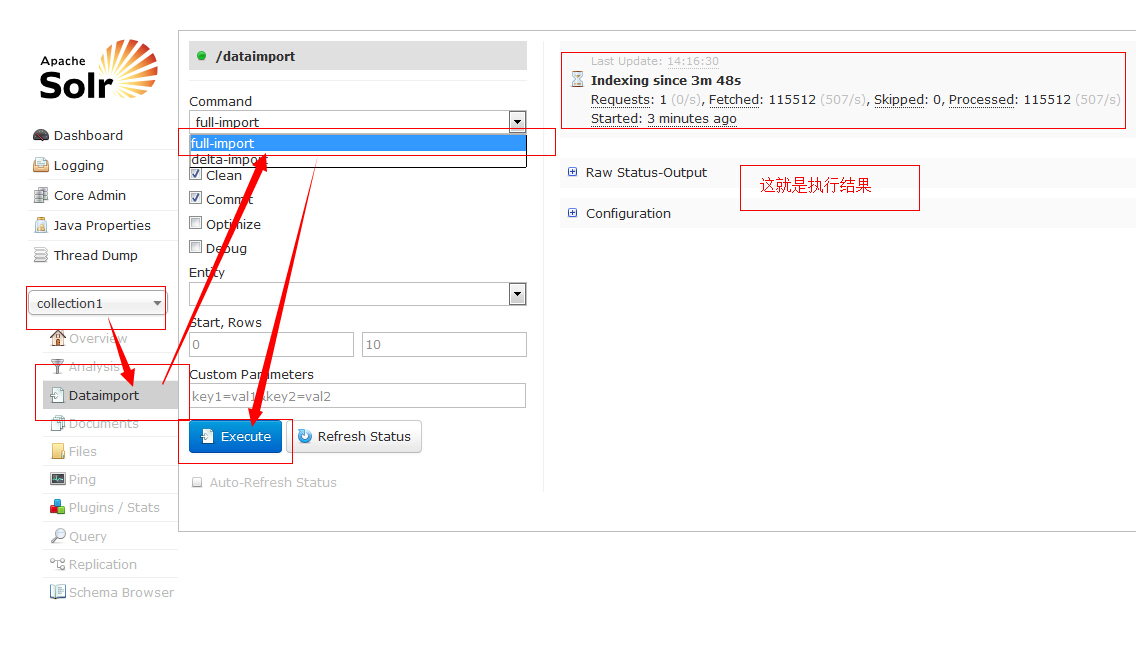Click the Custom Parameters input field
This screenshot has height=654, width=1136.
[x=358, y=395]
